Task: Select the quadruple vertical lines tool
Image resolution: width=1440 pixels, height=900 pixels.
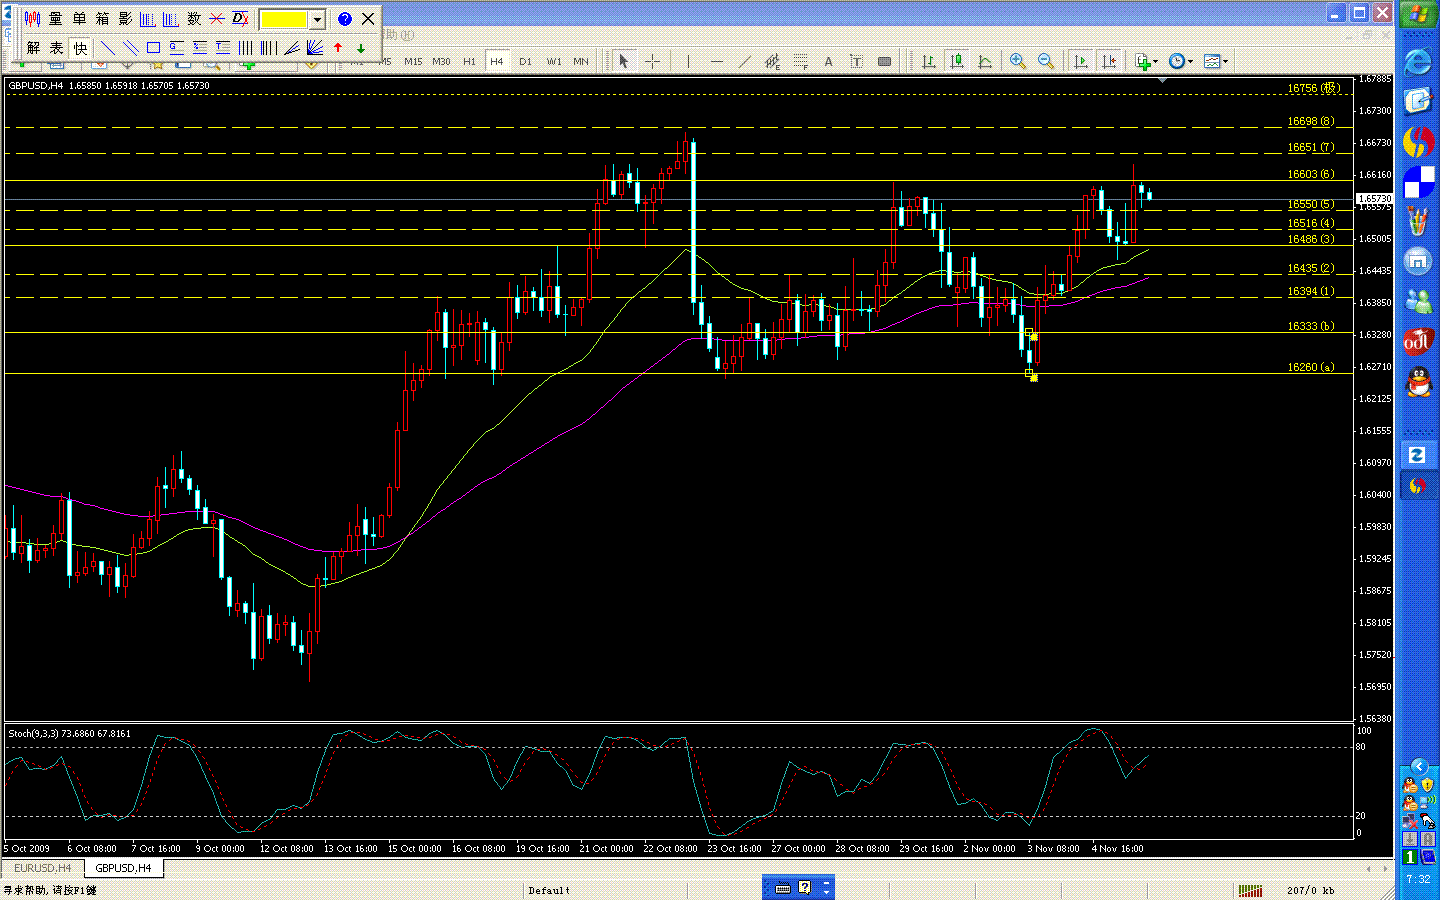Action: (x=268, y=47)
